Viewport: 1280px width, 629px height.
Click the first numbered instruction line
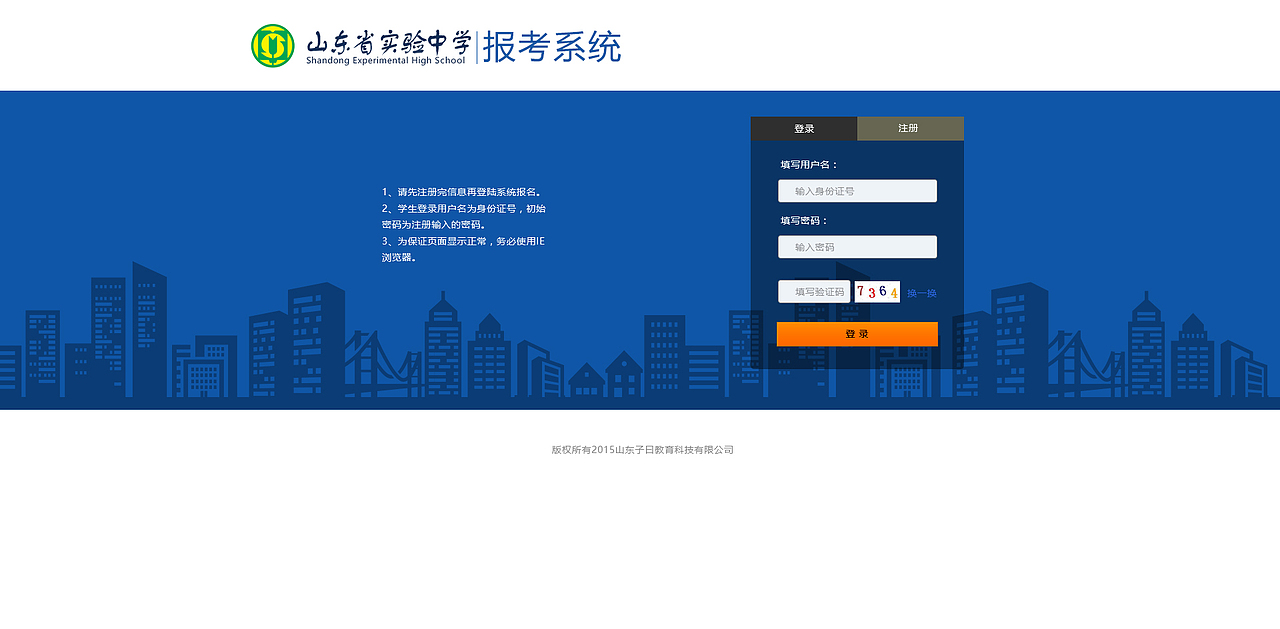click(462, 190)
